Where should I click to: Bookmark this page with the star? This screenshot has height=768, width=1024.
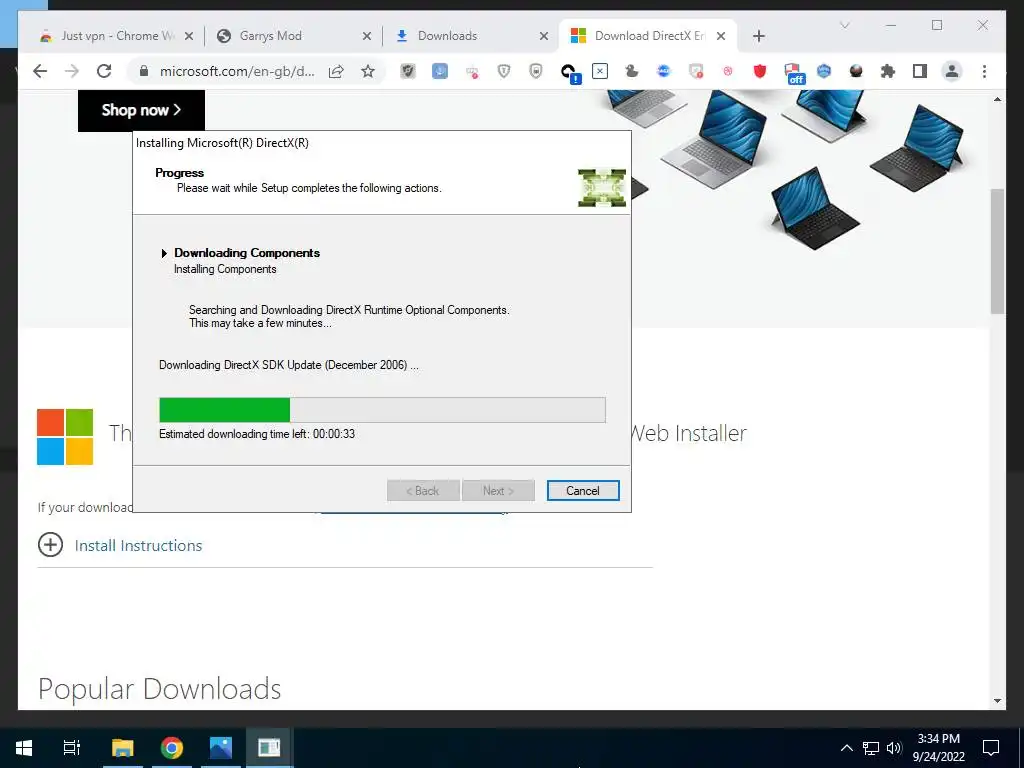coord(368,71)
